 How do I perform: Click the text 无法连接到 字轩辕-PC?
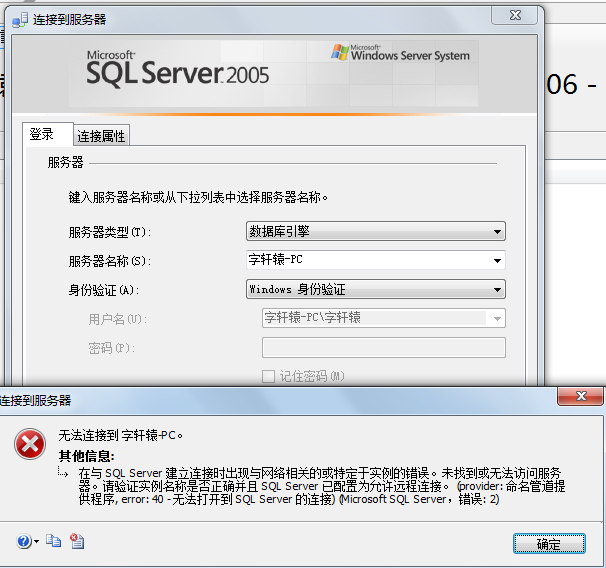120,435
